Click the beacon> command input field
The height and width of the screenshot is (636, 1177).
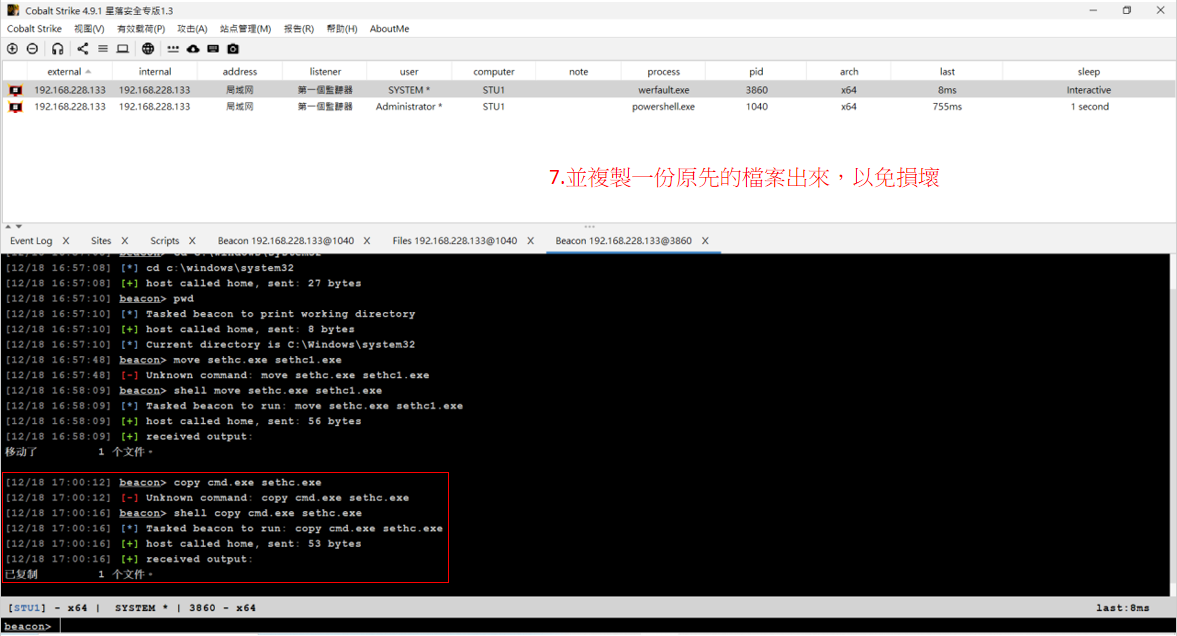point(616,626)
